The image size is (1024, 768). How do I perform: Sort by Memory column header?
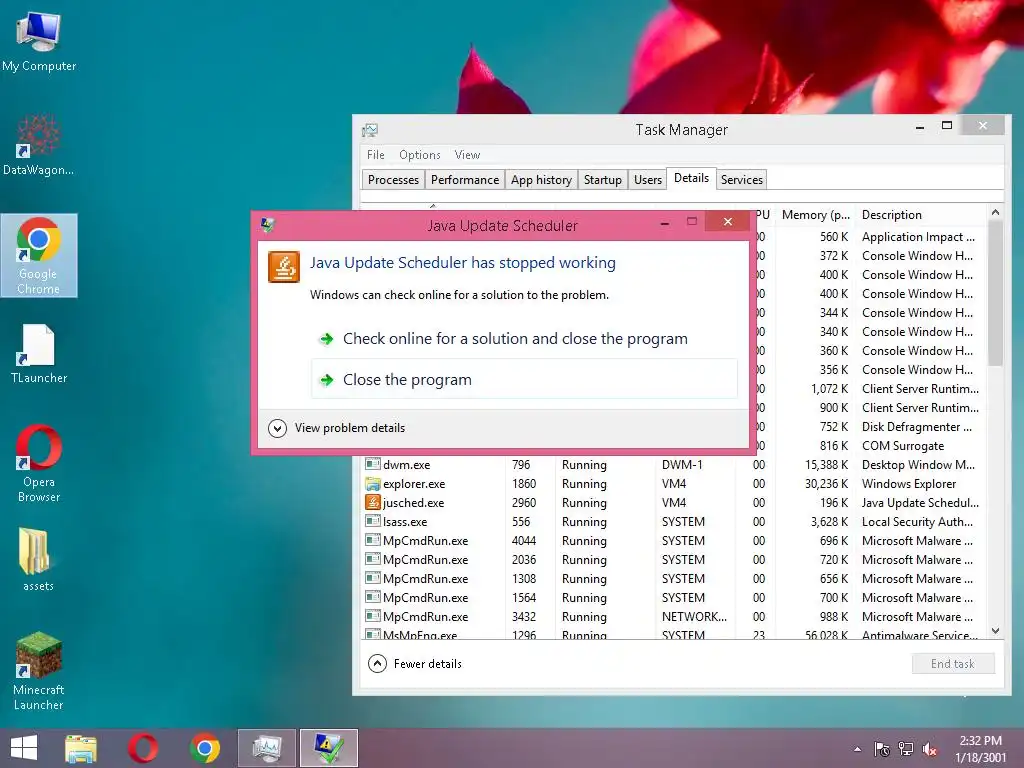pos(815,215)
